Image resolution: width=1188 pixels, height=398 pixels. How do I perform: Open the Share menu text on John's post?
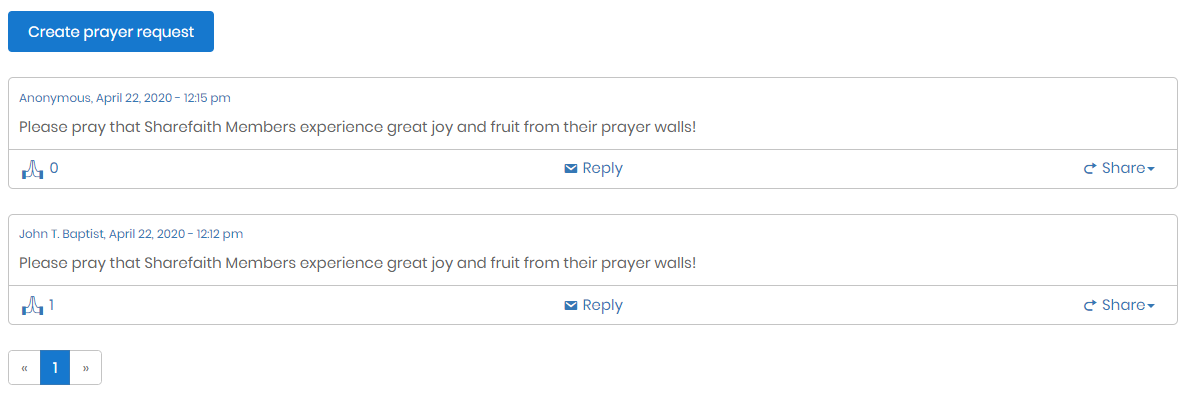(x=1124, y=306)
